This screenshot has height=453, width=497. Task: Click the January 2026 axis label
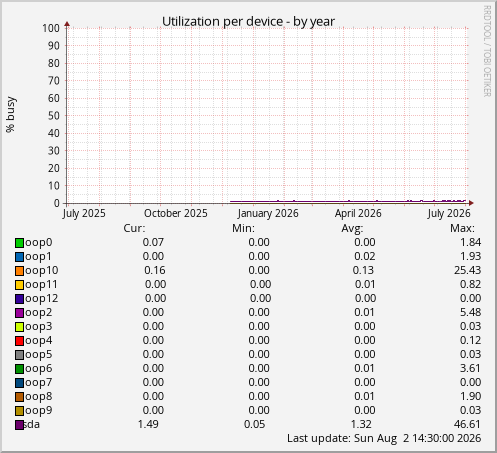pyautogui.click(x=268, y=213)
